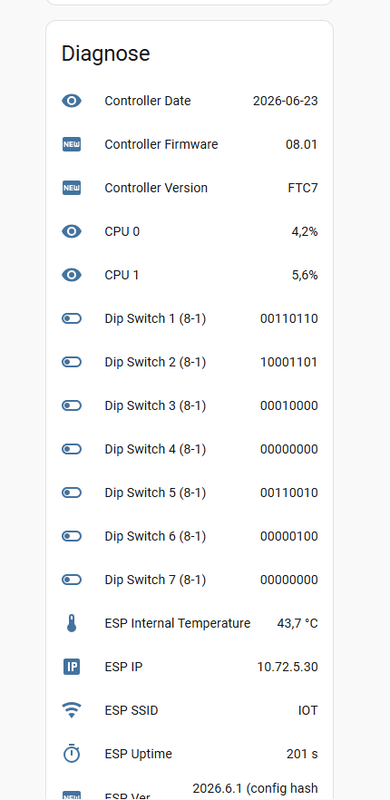Click dip switch value 10001101
Screen dimensions: 390x800
coord(289,362)
